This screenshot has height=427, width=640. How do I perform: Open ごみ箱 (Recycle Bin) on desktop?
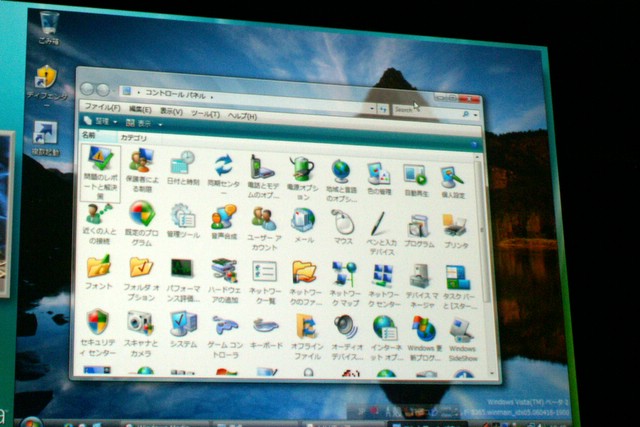49,27
